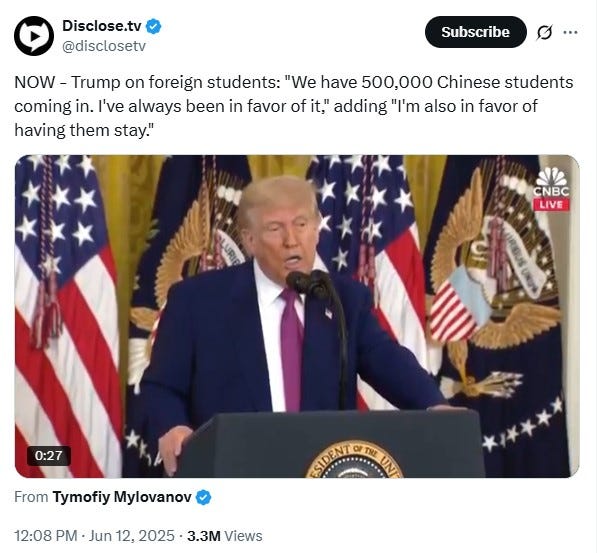Image resolution: width=597 pixels, height=553 pixels.
Task: Open Disclose.tv profile avatar
Action: click(34, 36)
